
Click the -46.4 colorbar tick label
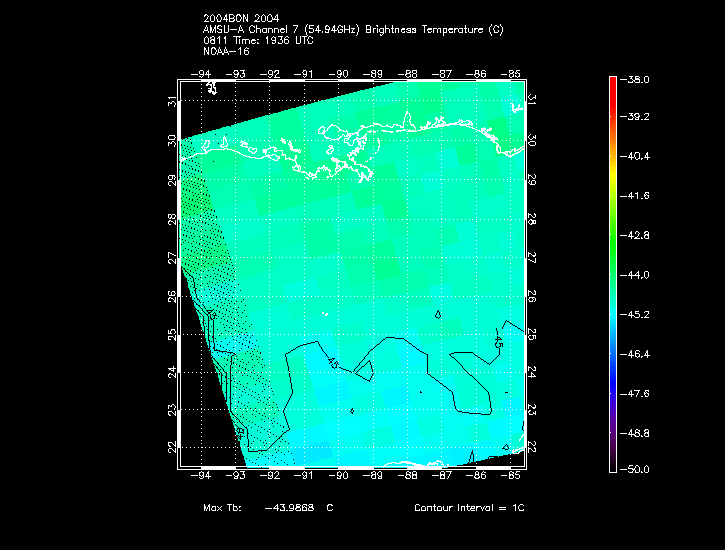pyautogui.click(x=638, y=353)
